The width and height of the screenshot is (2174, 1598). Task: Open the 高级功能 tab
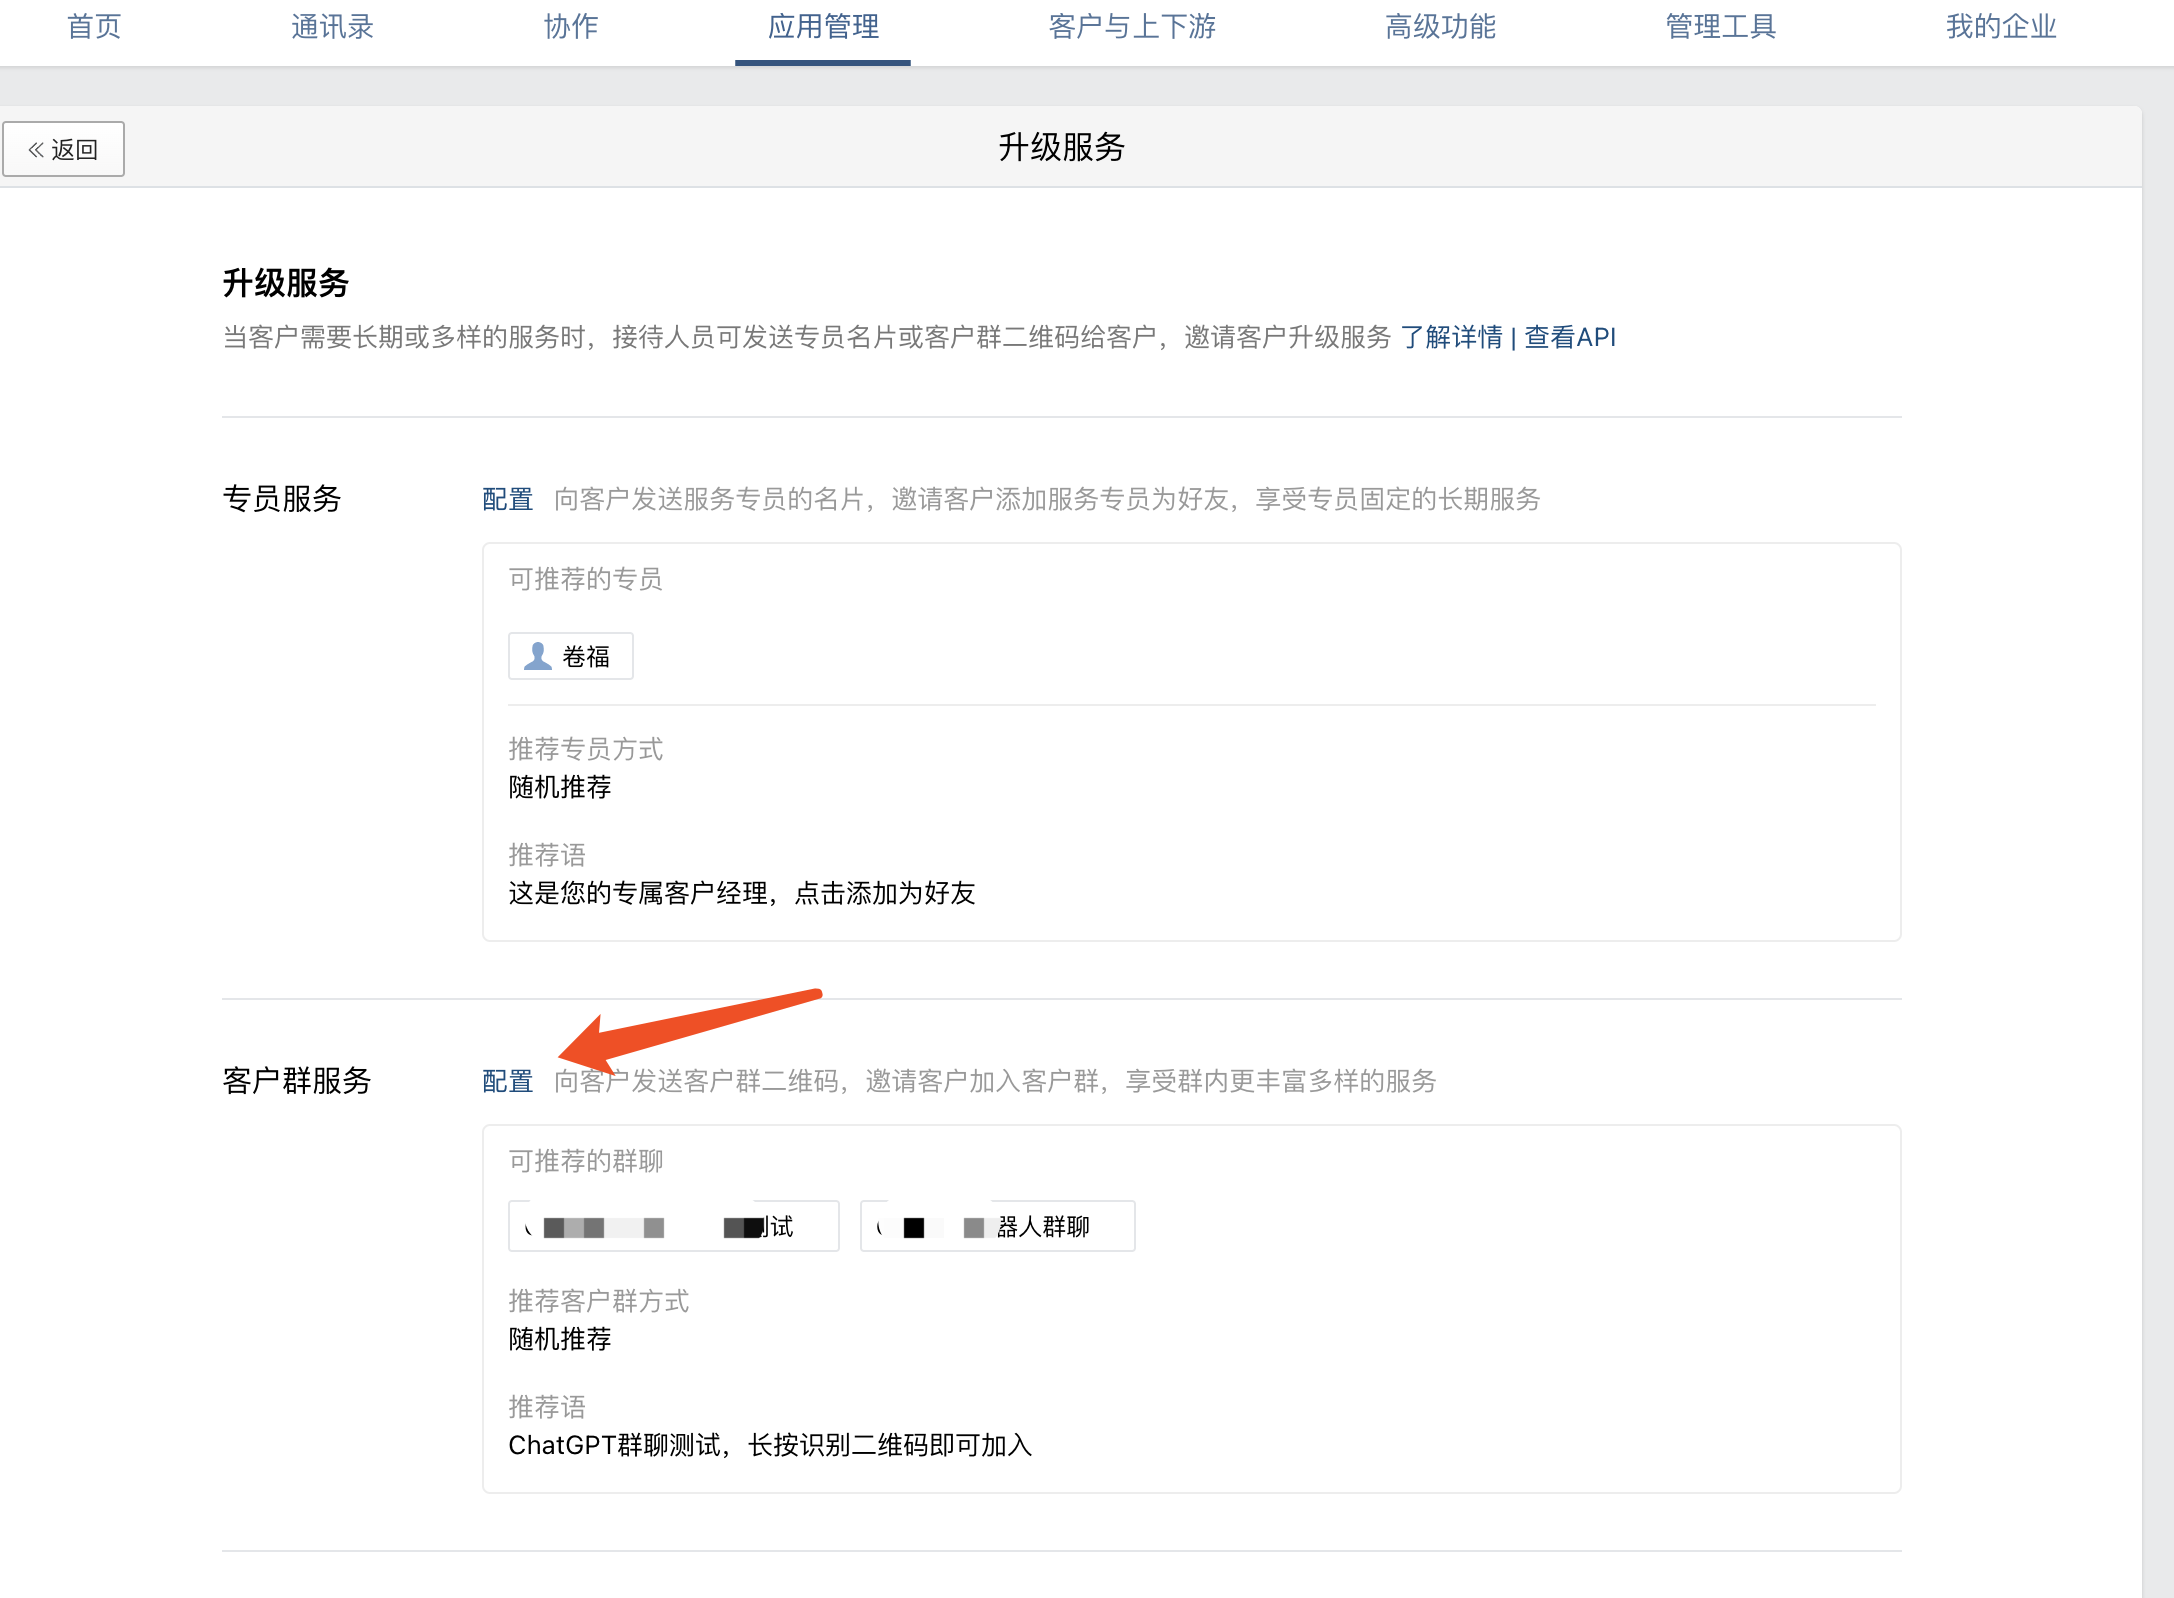[1440, 27]
